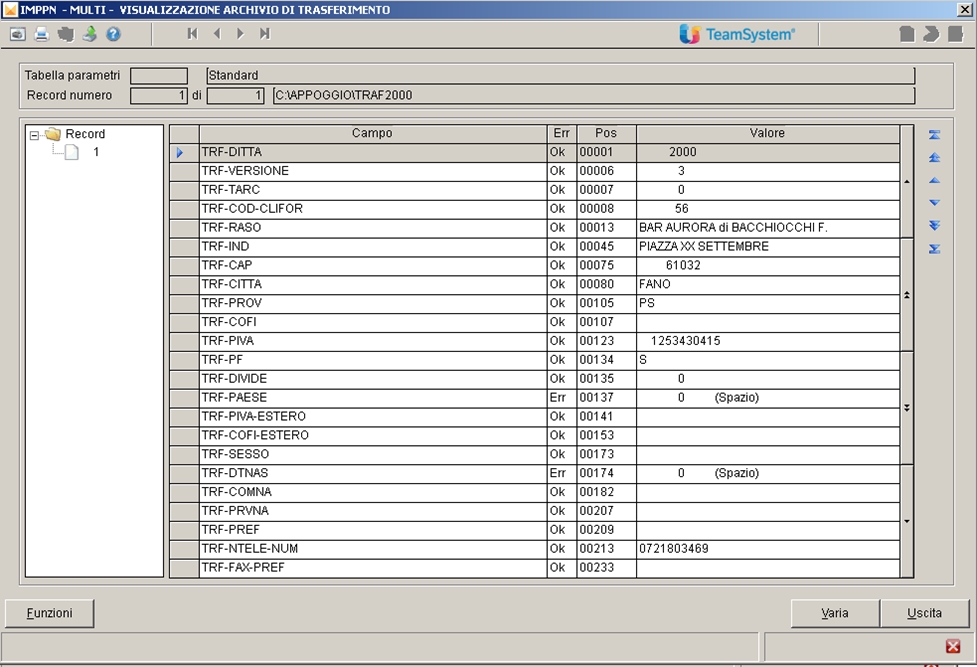Jump to the last record in toolbar
This screenshot has width=977, height=667.
[x=265, y=34]
